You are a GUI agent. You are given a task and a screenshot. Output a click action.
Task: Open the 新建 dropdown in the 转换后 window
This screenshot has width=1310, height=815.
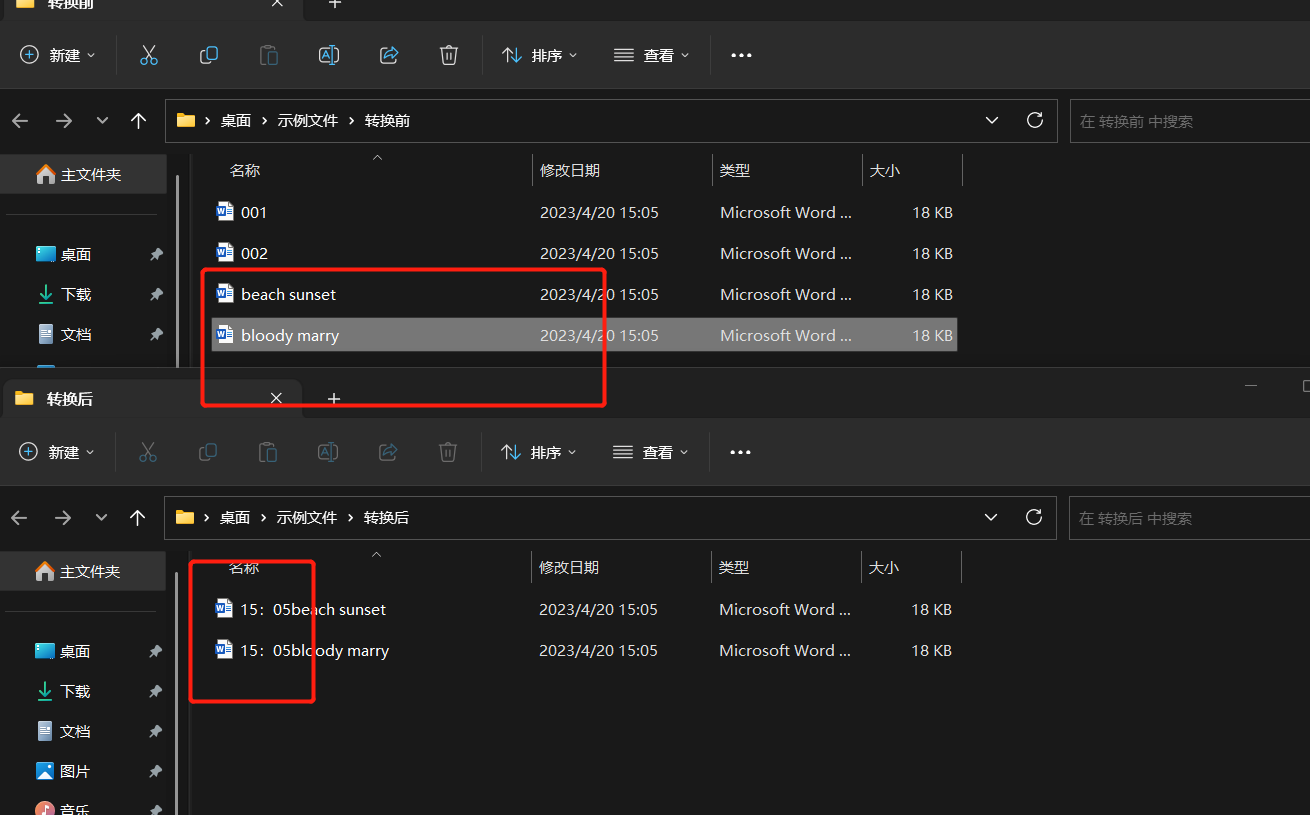click(x=57, y=452)
